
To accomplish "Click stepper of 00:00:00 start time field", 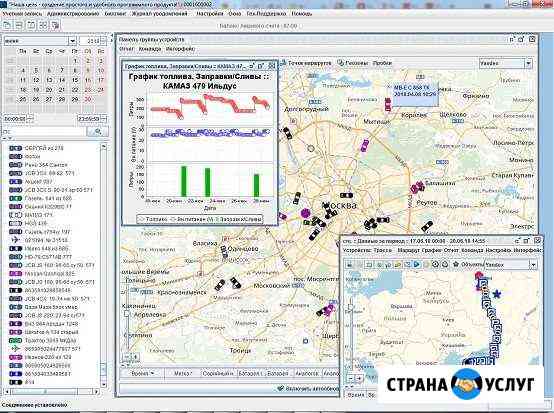I will [x=30, y=119].
